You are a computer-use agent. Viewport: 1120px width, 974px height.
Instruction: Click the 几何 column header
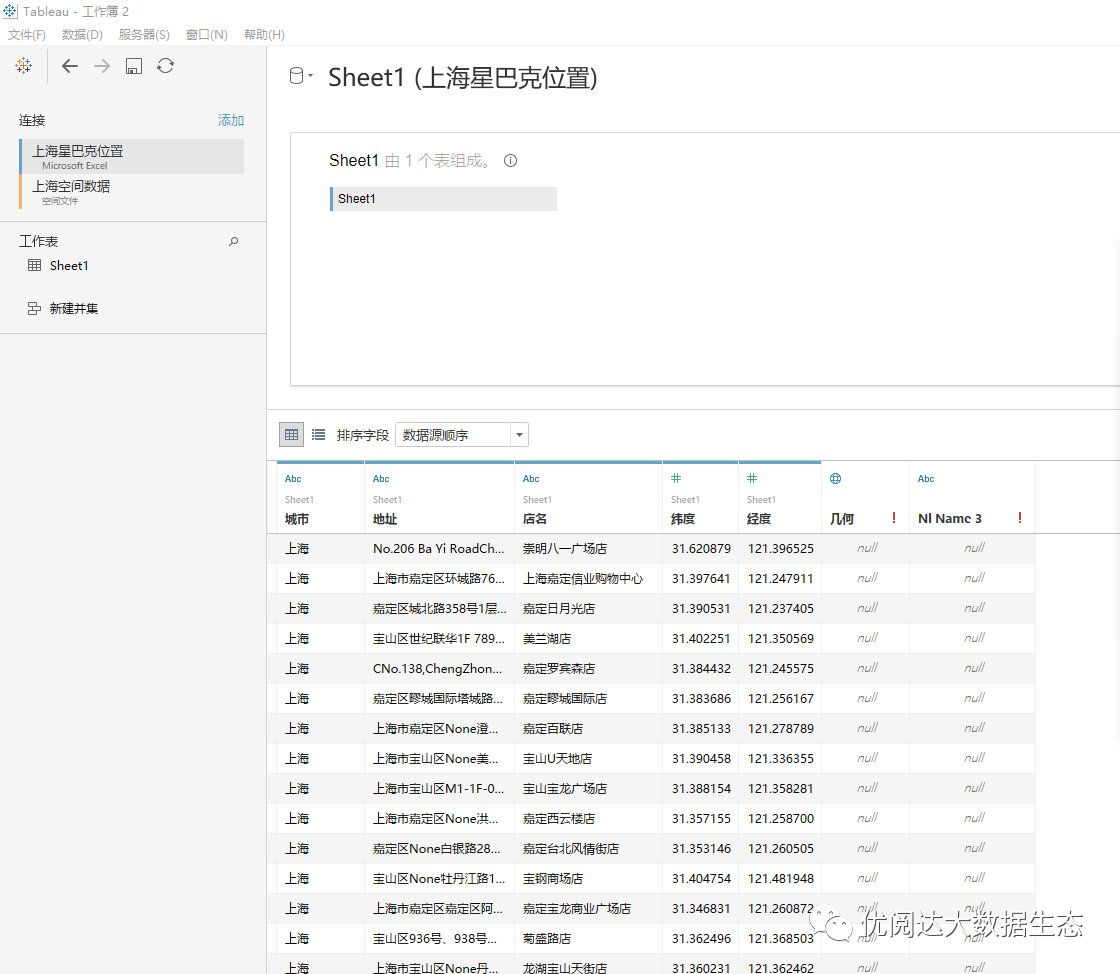[x=842, y=519]
